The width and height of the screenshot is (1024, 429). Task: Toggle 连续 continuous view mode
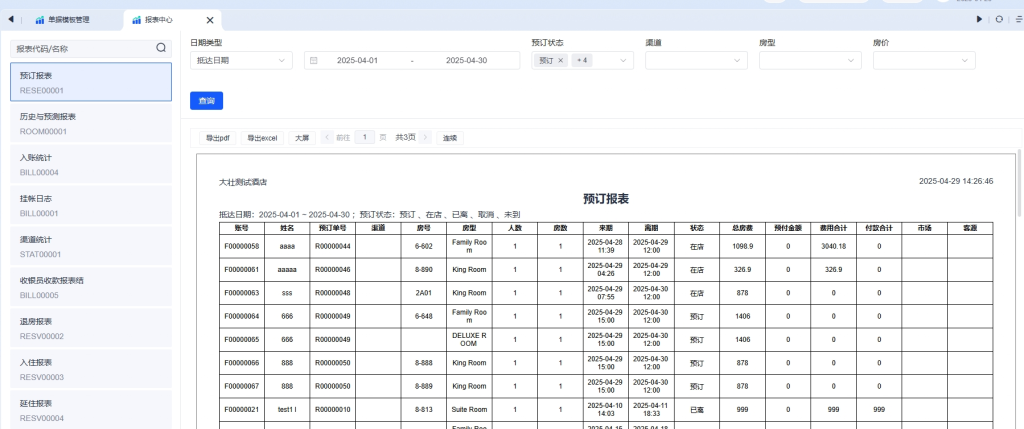click(x=450, y=137)
